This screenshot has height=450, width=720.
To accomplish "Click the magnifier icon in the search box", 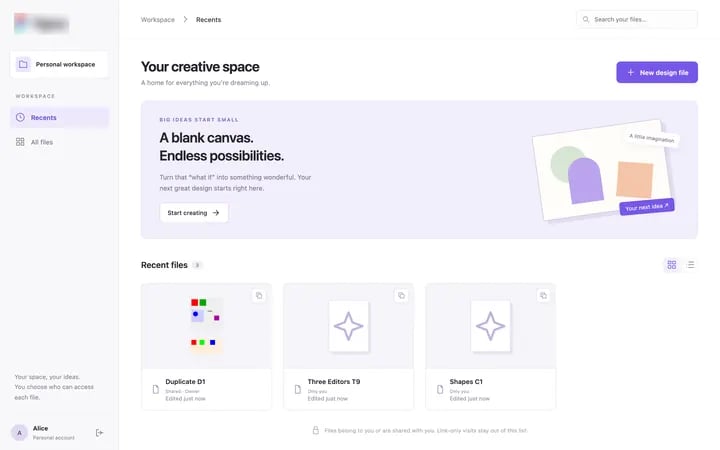I will [586, 19].
